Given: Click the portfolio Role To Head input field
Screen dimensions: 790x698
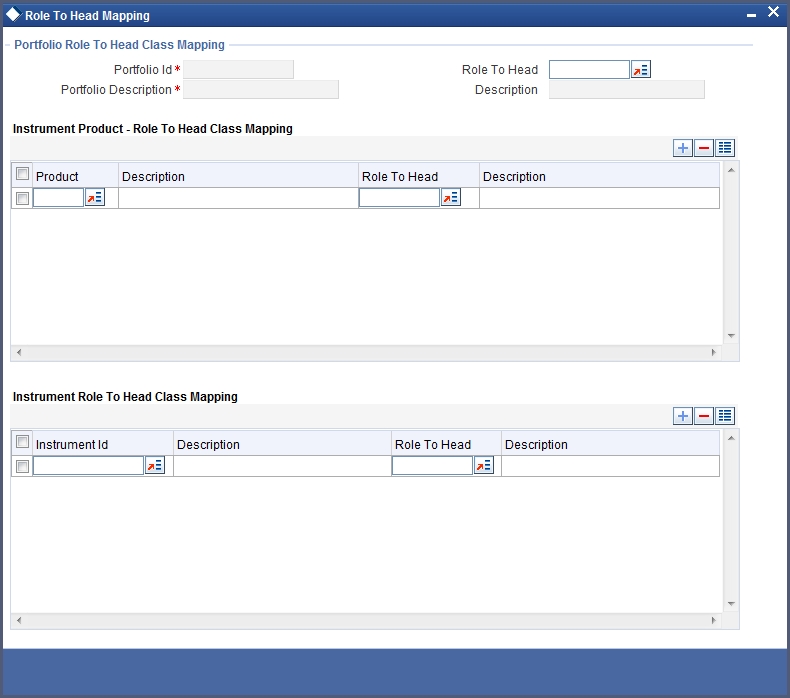Looking at the screenshot, I should coord(589,70).
